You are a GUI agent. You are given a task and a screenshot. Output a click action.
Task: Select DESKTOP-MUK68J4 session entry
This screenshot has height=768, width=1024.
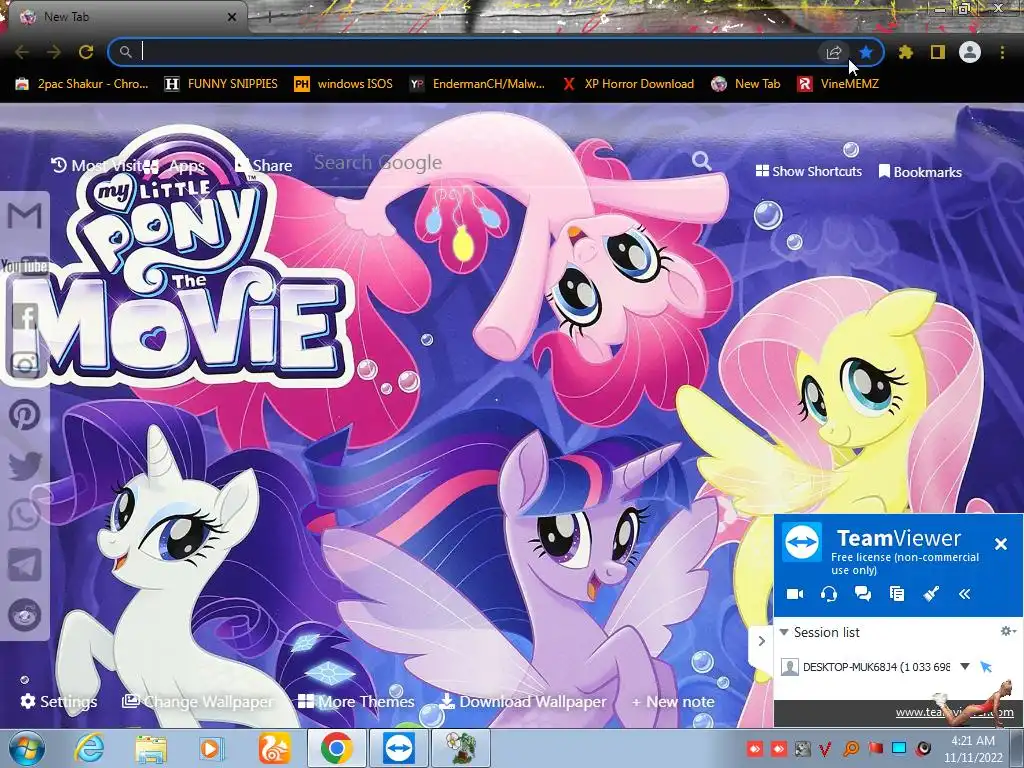[x=876, y=667]
